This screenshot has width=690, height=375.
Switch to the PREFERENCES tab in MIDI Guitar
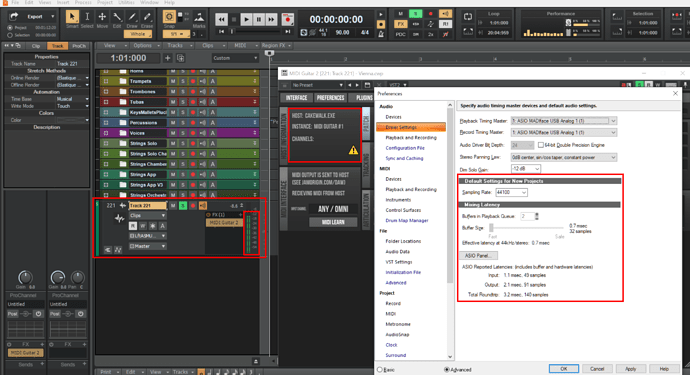330,98
